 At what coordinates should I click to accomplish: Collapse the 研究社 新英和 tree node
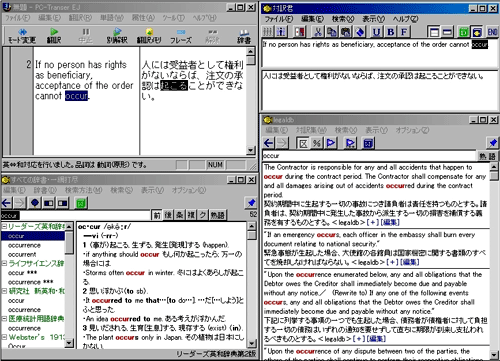pos(4,291)
